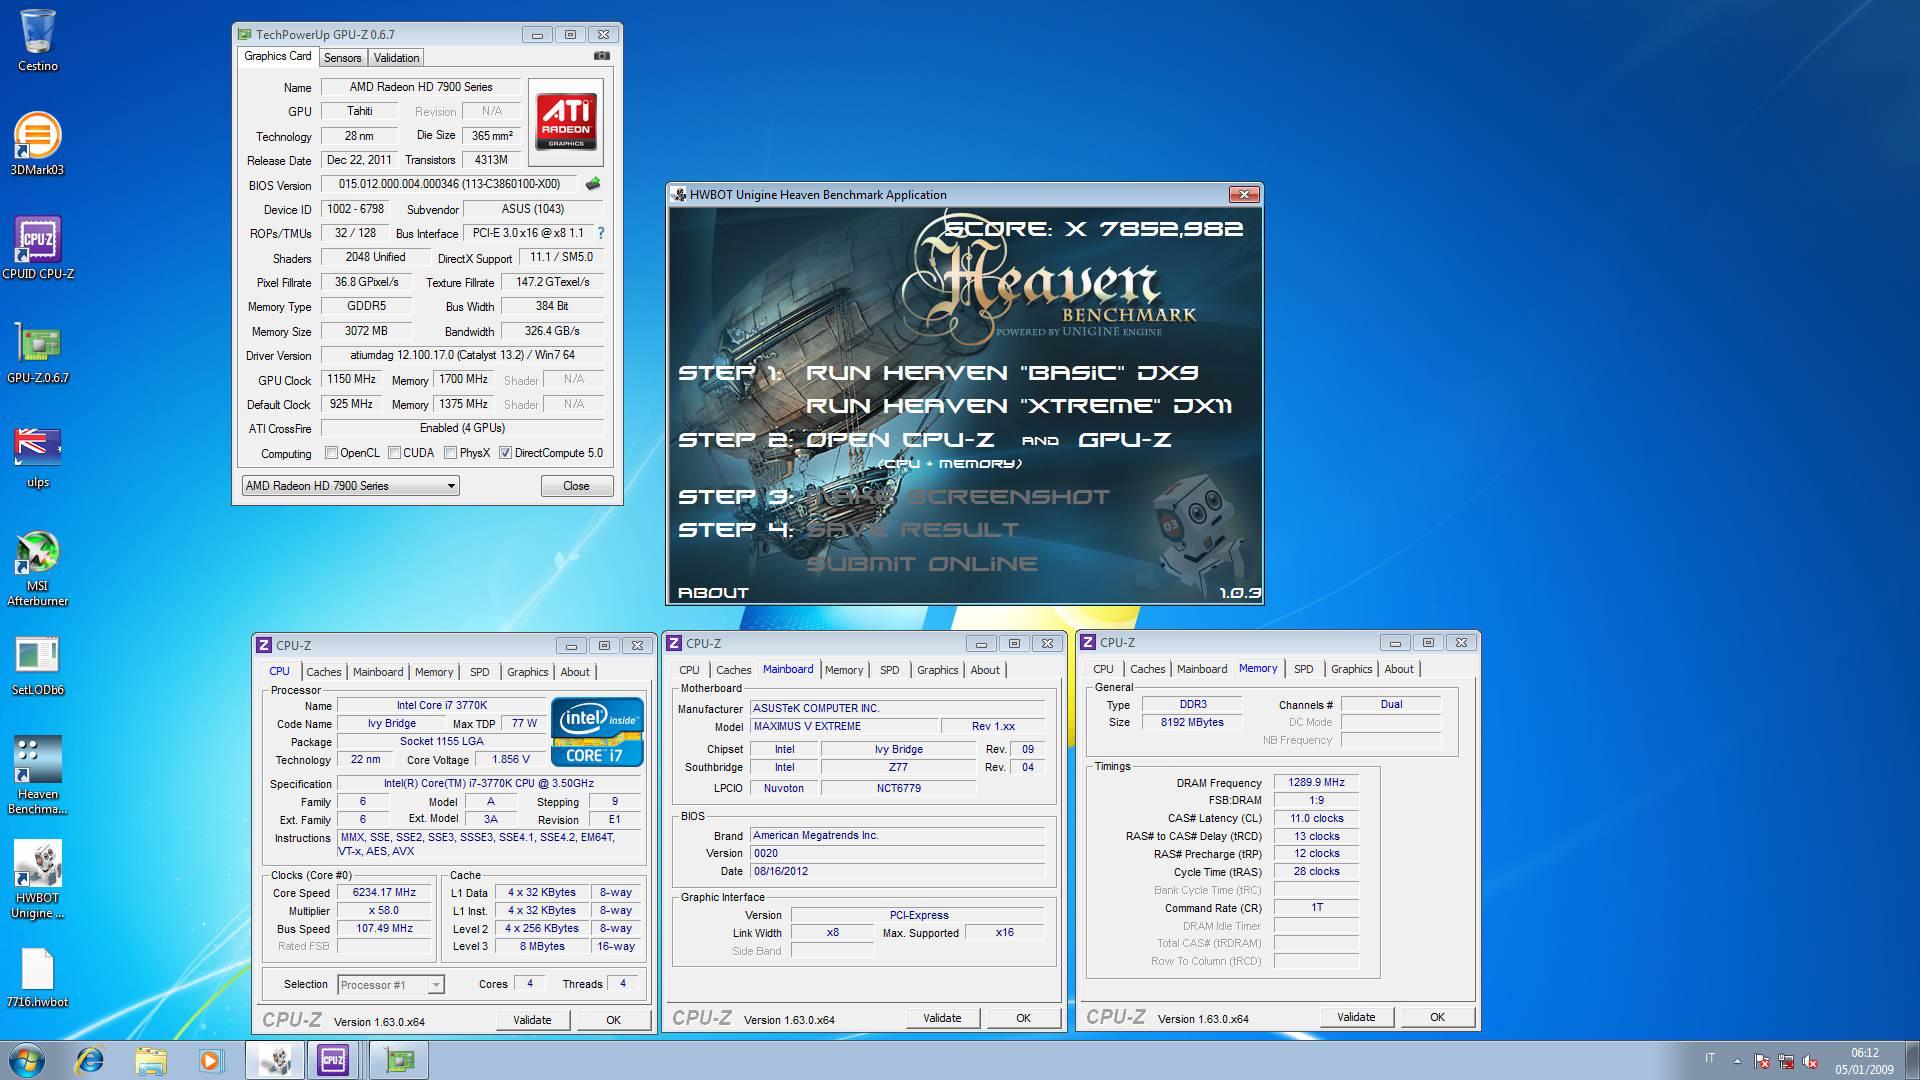
Task: Open the AMD Radeon HD 7900 Series dropdown
Action: (350, 486)
